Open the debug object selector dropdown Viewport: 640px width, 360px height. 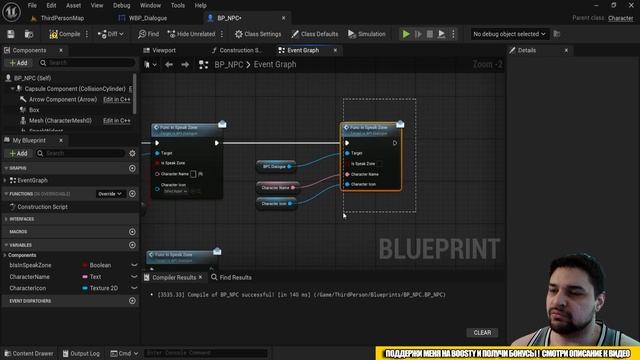pos(509,34)
